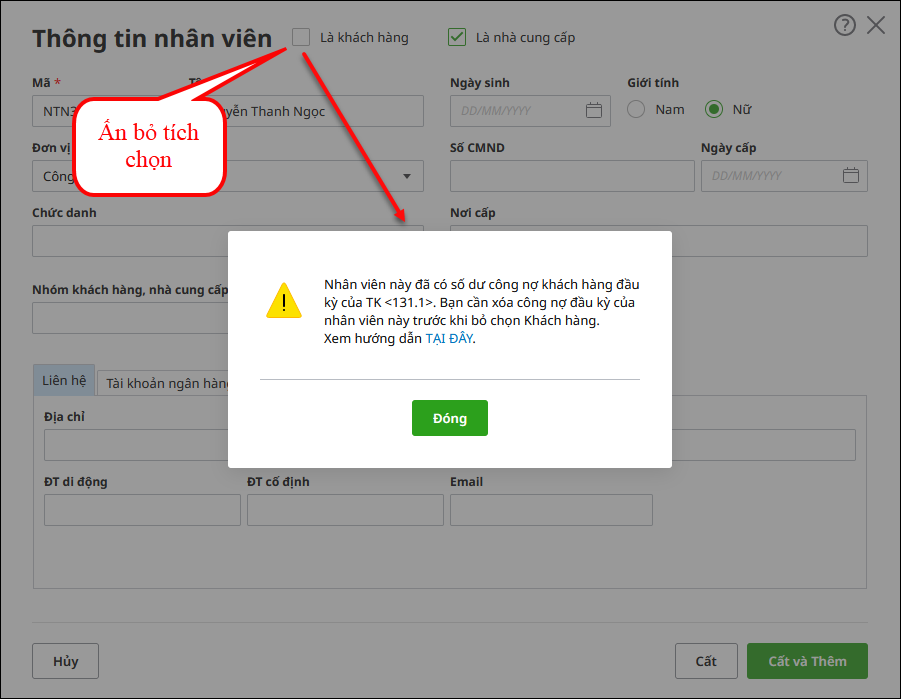The height and width of the screenshot is (699, 901).
Task: Uncheck the Là nhà cung cấp checkbox
Action: click(457, 37)
